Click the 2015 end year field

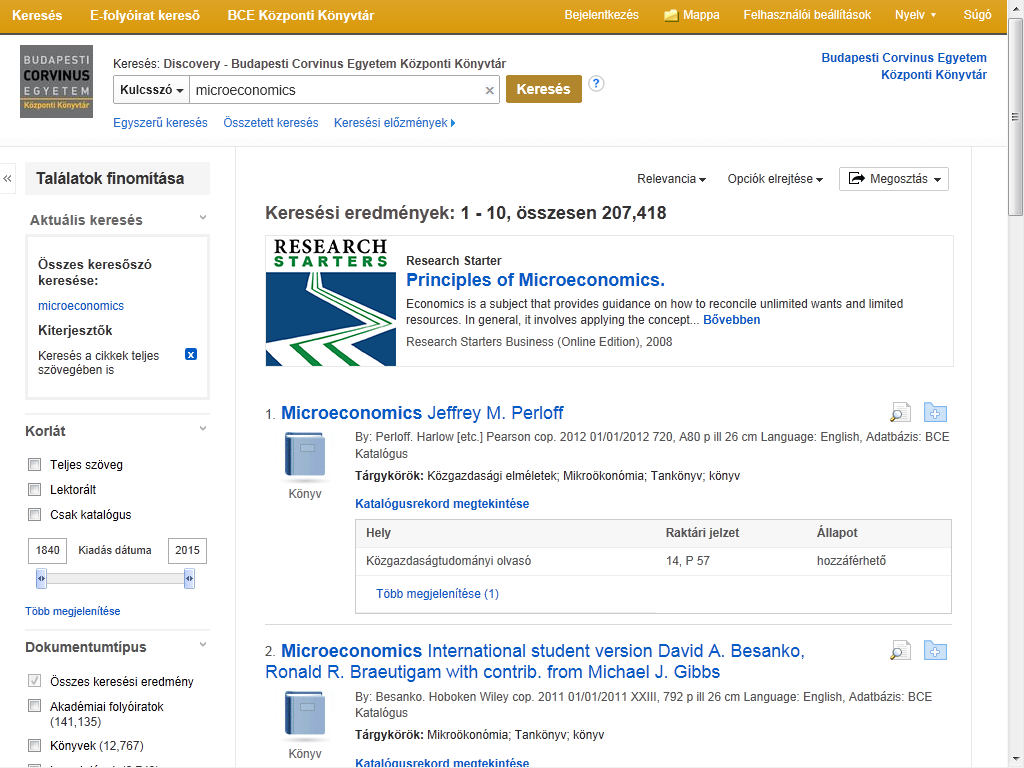point(187,551)
